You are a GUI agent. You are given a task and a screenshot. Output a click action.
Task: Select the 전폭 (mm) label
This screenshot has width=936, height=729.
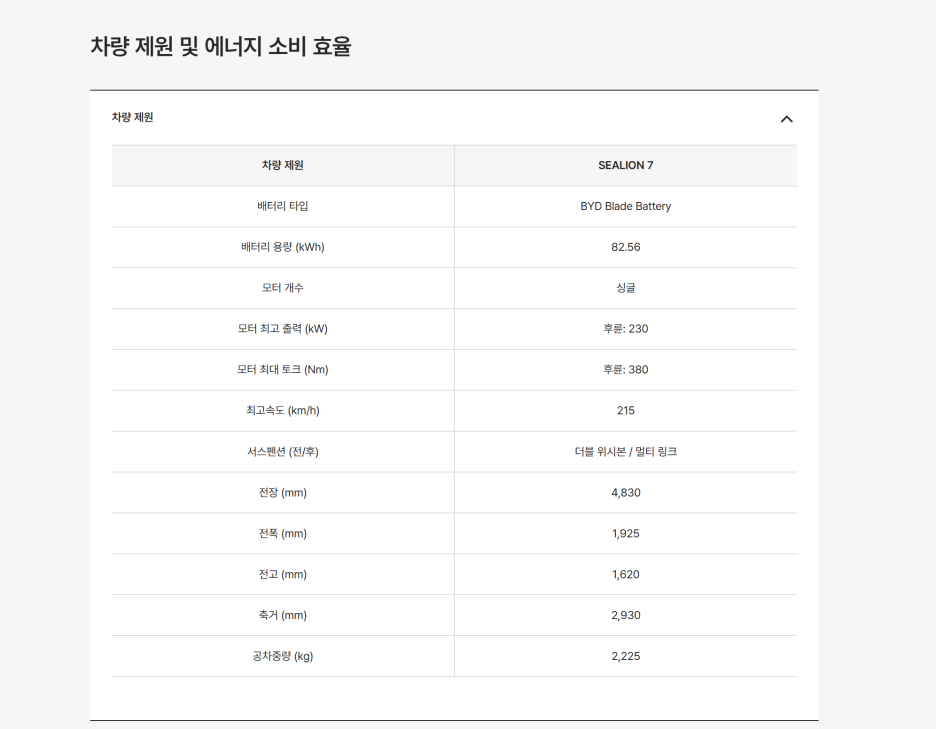(282, 533)
